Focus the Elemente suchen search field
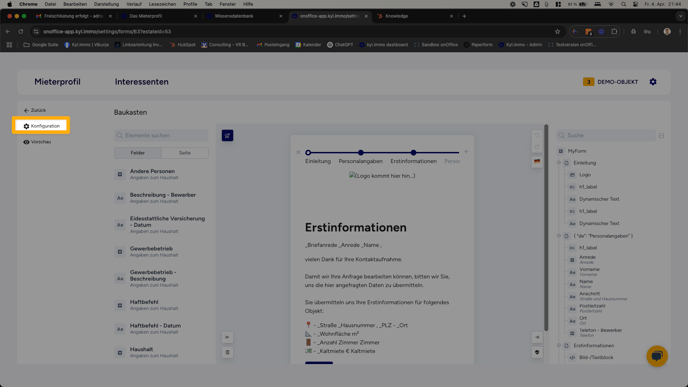 pos(161,135)
